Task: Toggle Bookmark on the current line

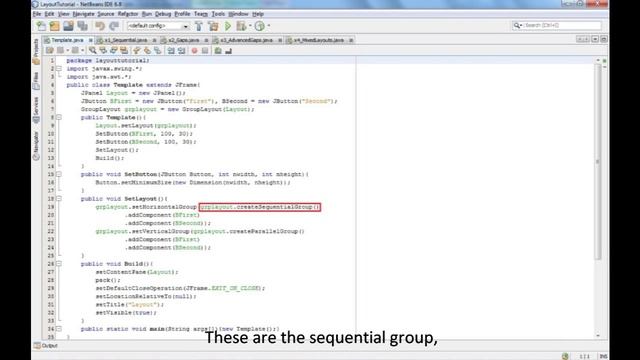Action: click(157, 51)
